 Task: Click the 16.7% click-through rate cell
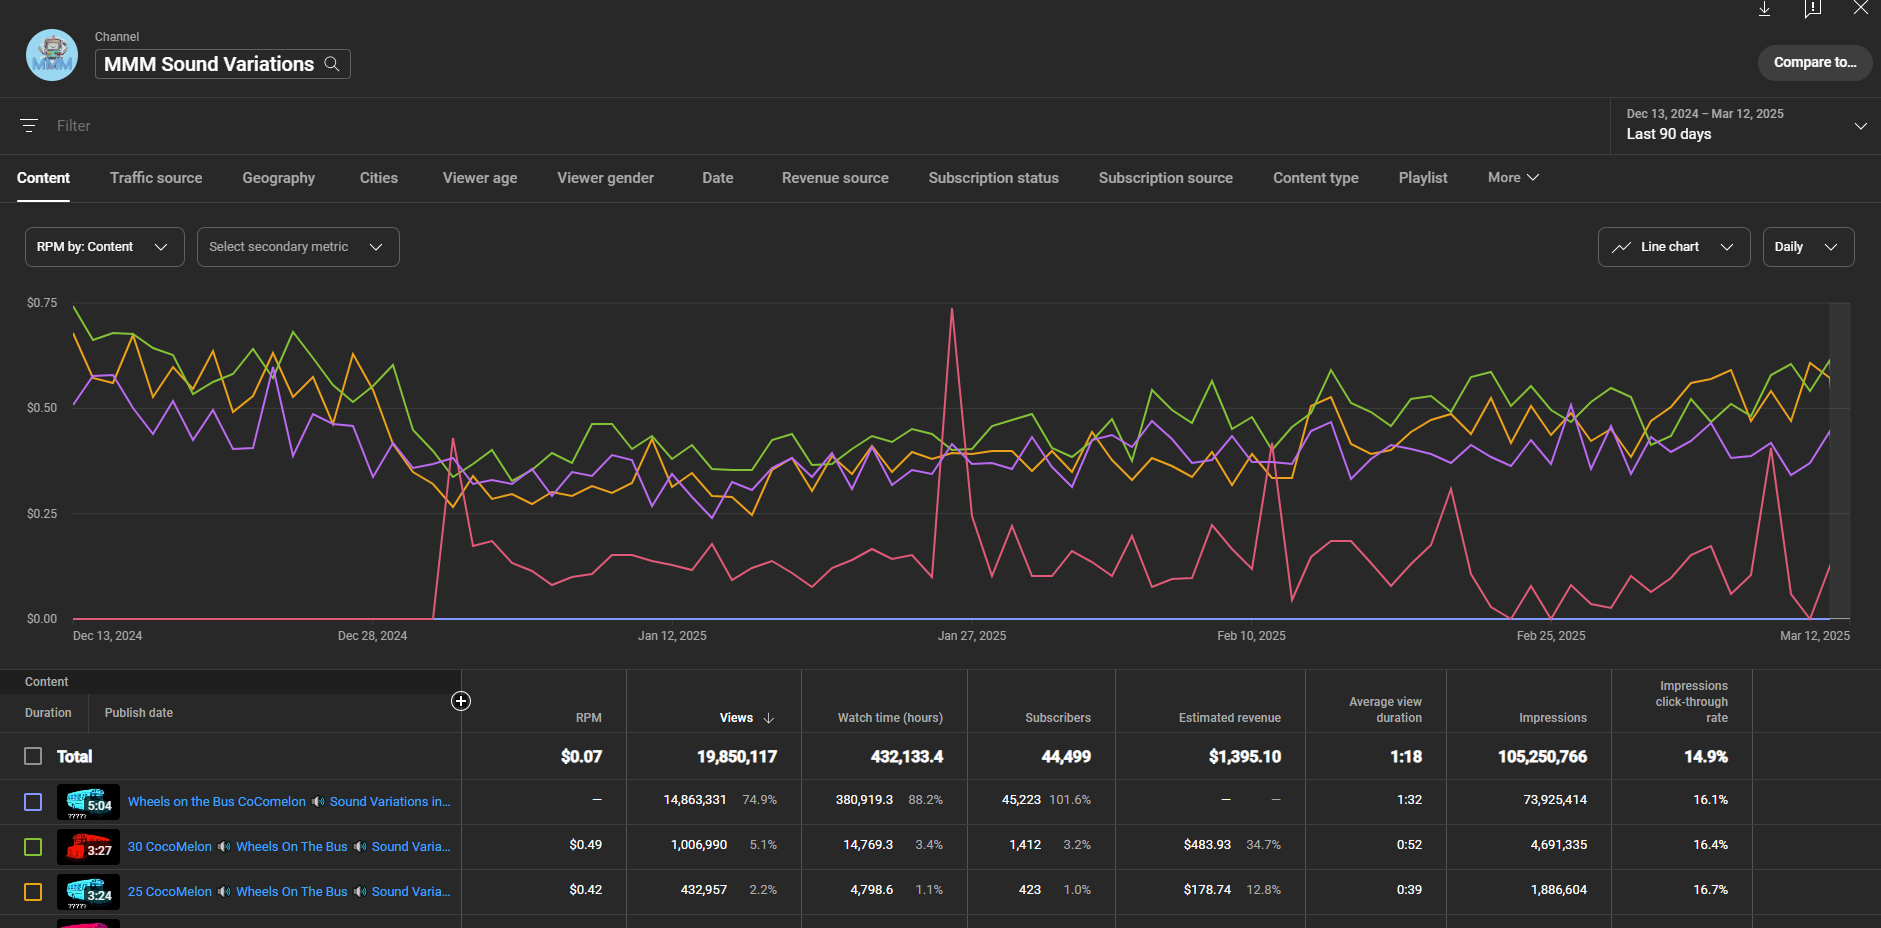point(1710,890)
